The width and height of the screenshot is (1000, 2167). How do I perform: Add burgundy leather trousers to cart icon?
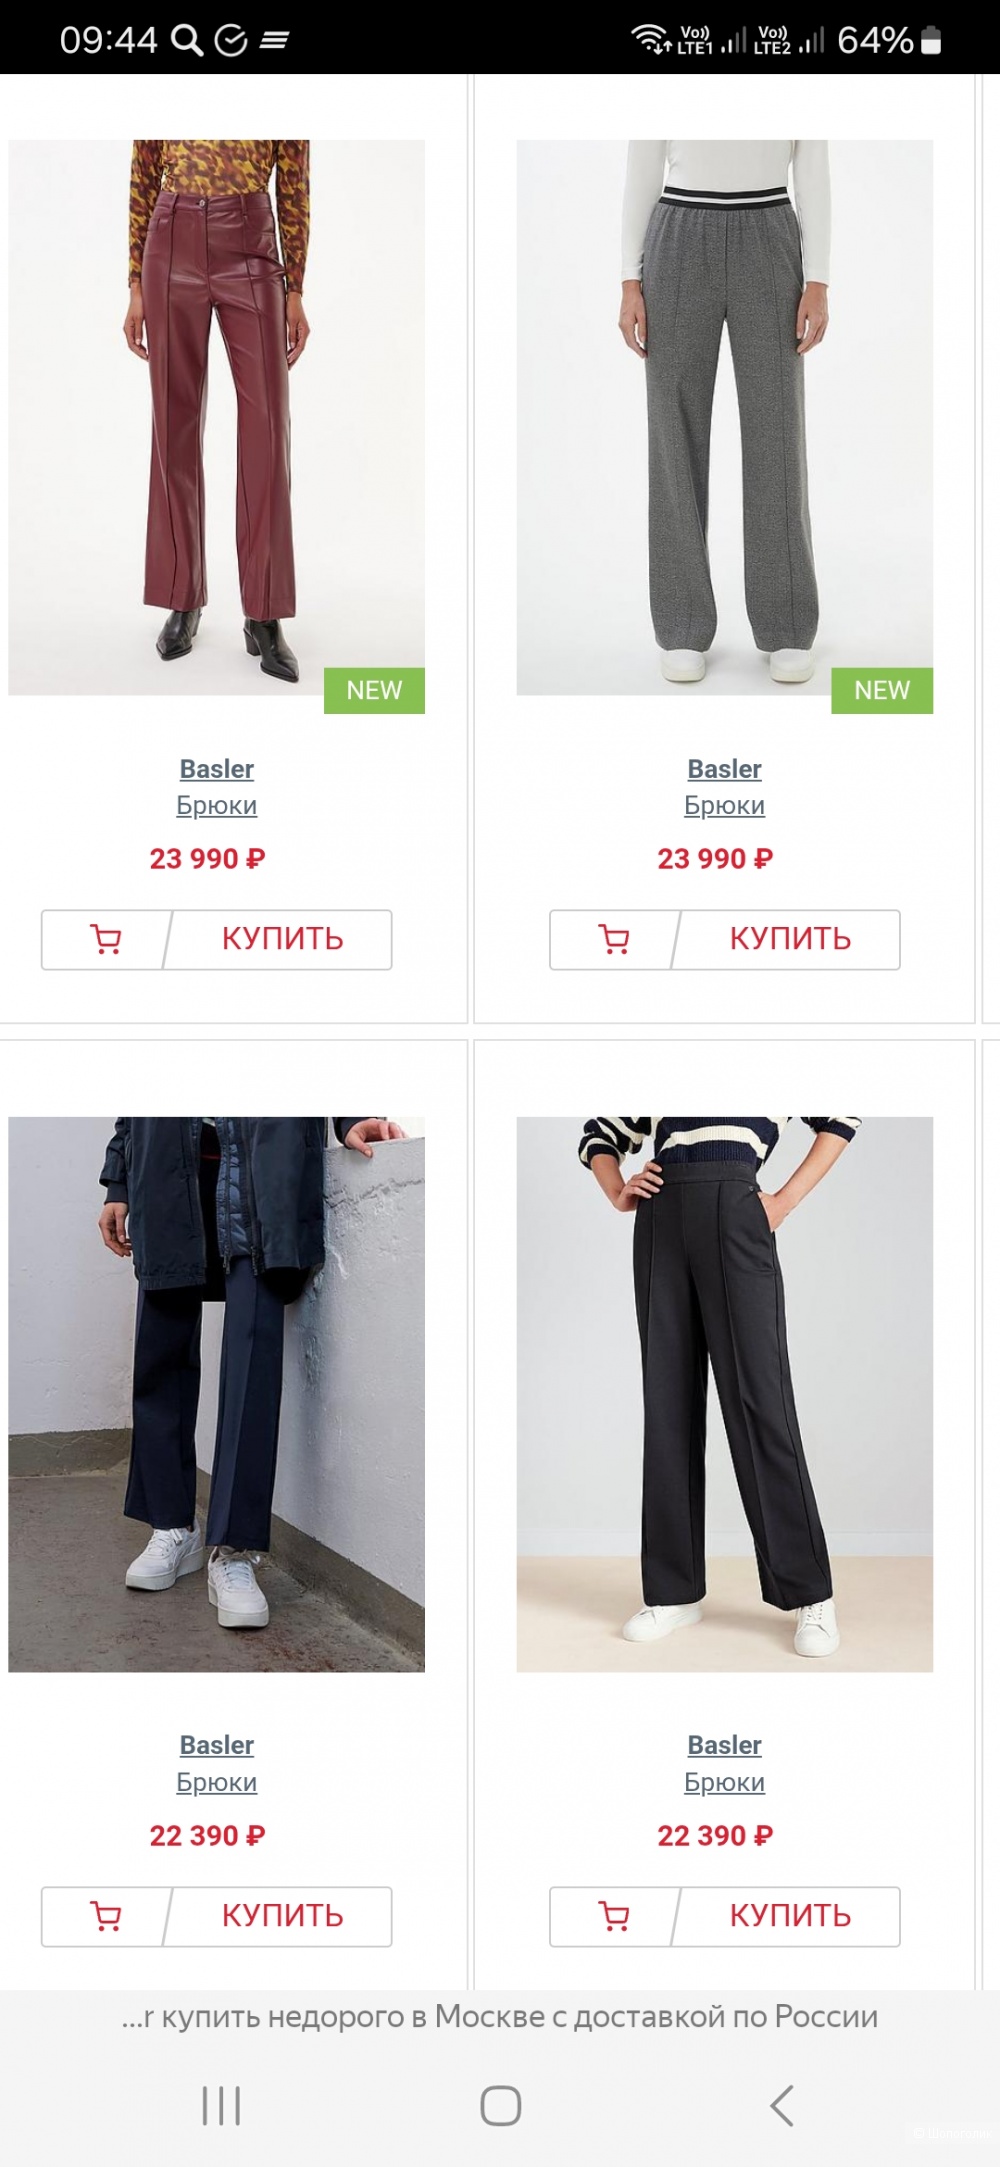(x=105, y=939)
